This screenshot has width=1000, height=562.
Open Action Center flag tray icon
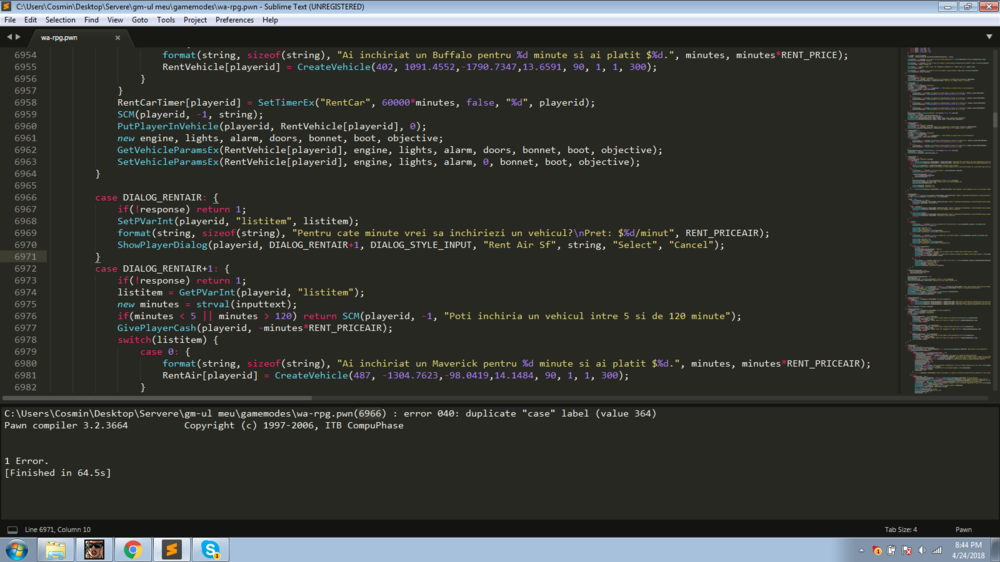coord(906,551)
